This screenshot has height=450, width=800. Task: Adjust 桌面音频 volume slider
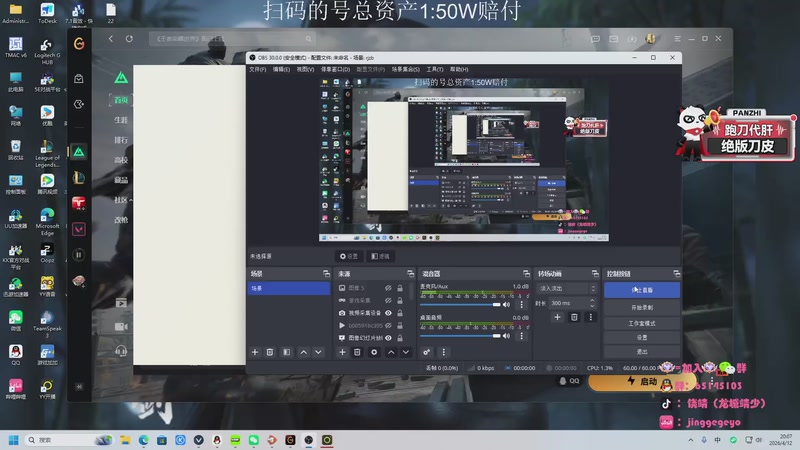460,336
